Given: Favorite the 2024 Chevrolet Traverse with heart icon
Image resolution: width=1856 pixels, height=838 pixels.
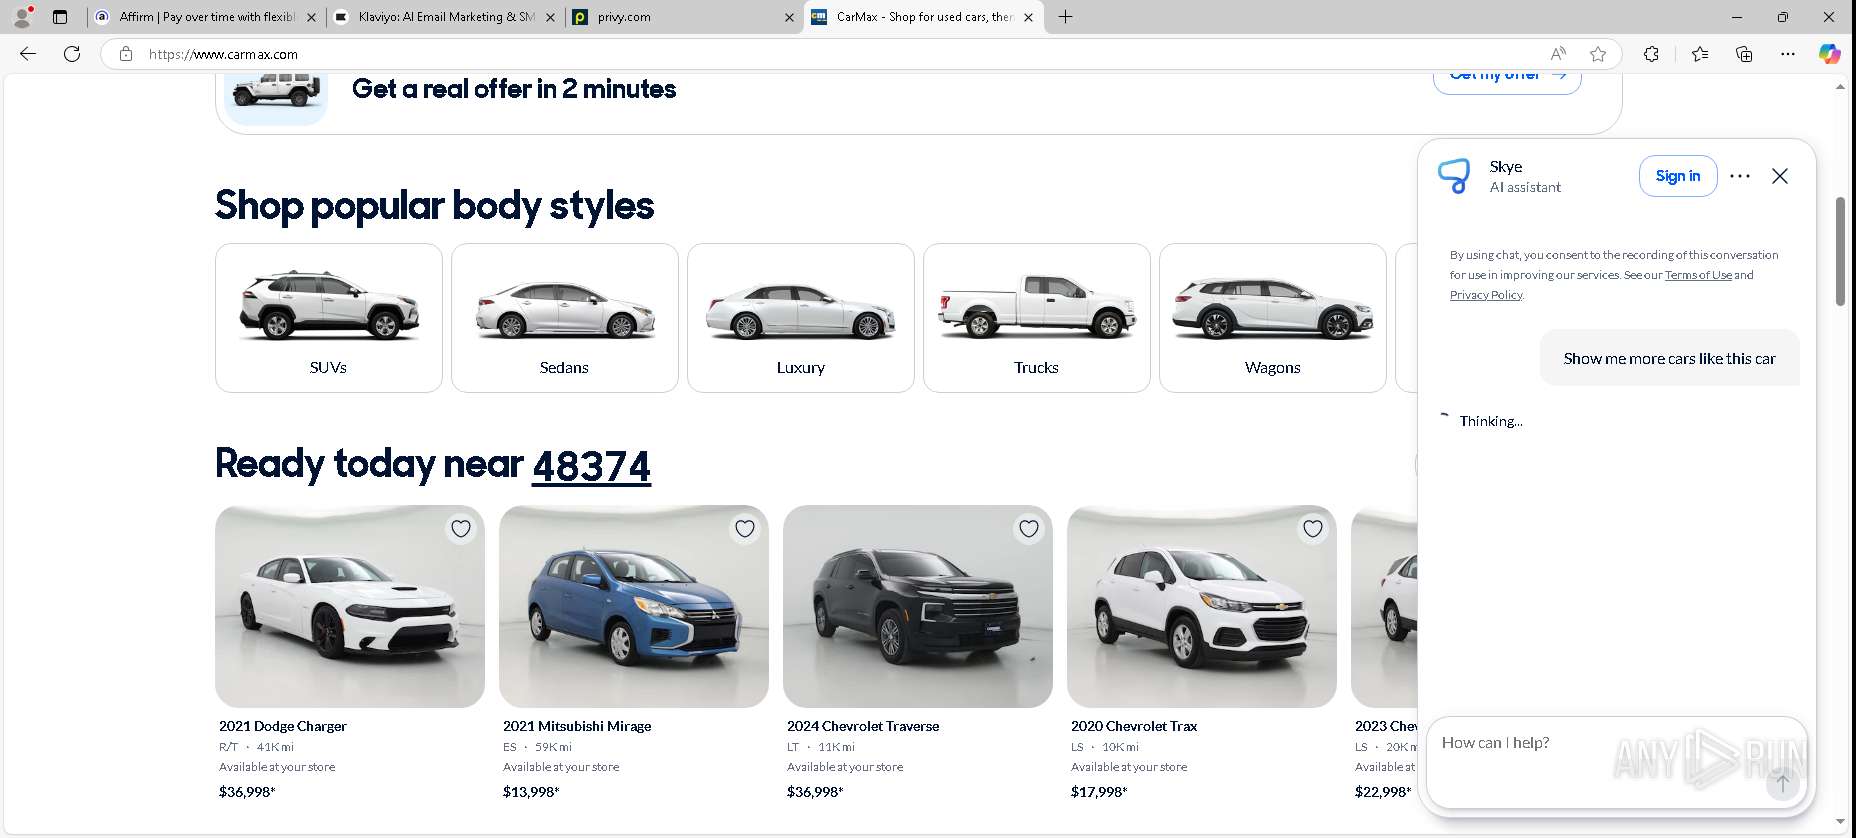Looking at the screenshot, I should 1029,529.
